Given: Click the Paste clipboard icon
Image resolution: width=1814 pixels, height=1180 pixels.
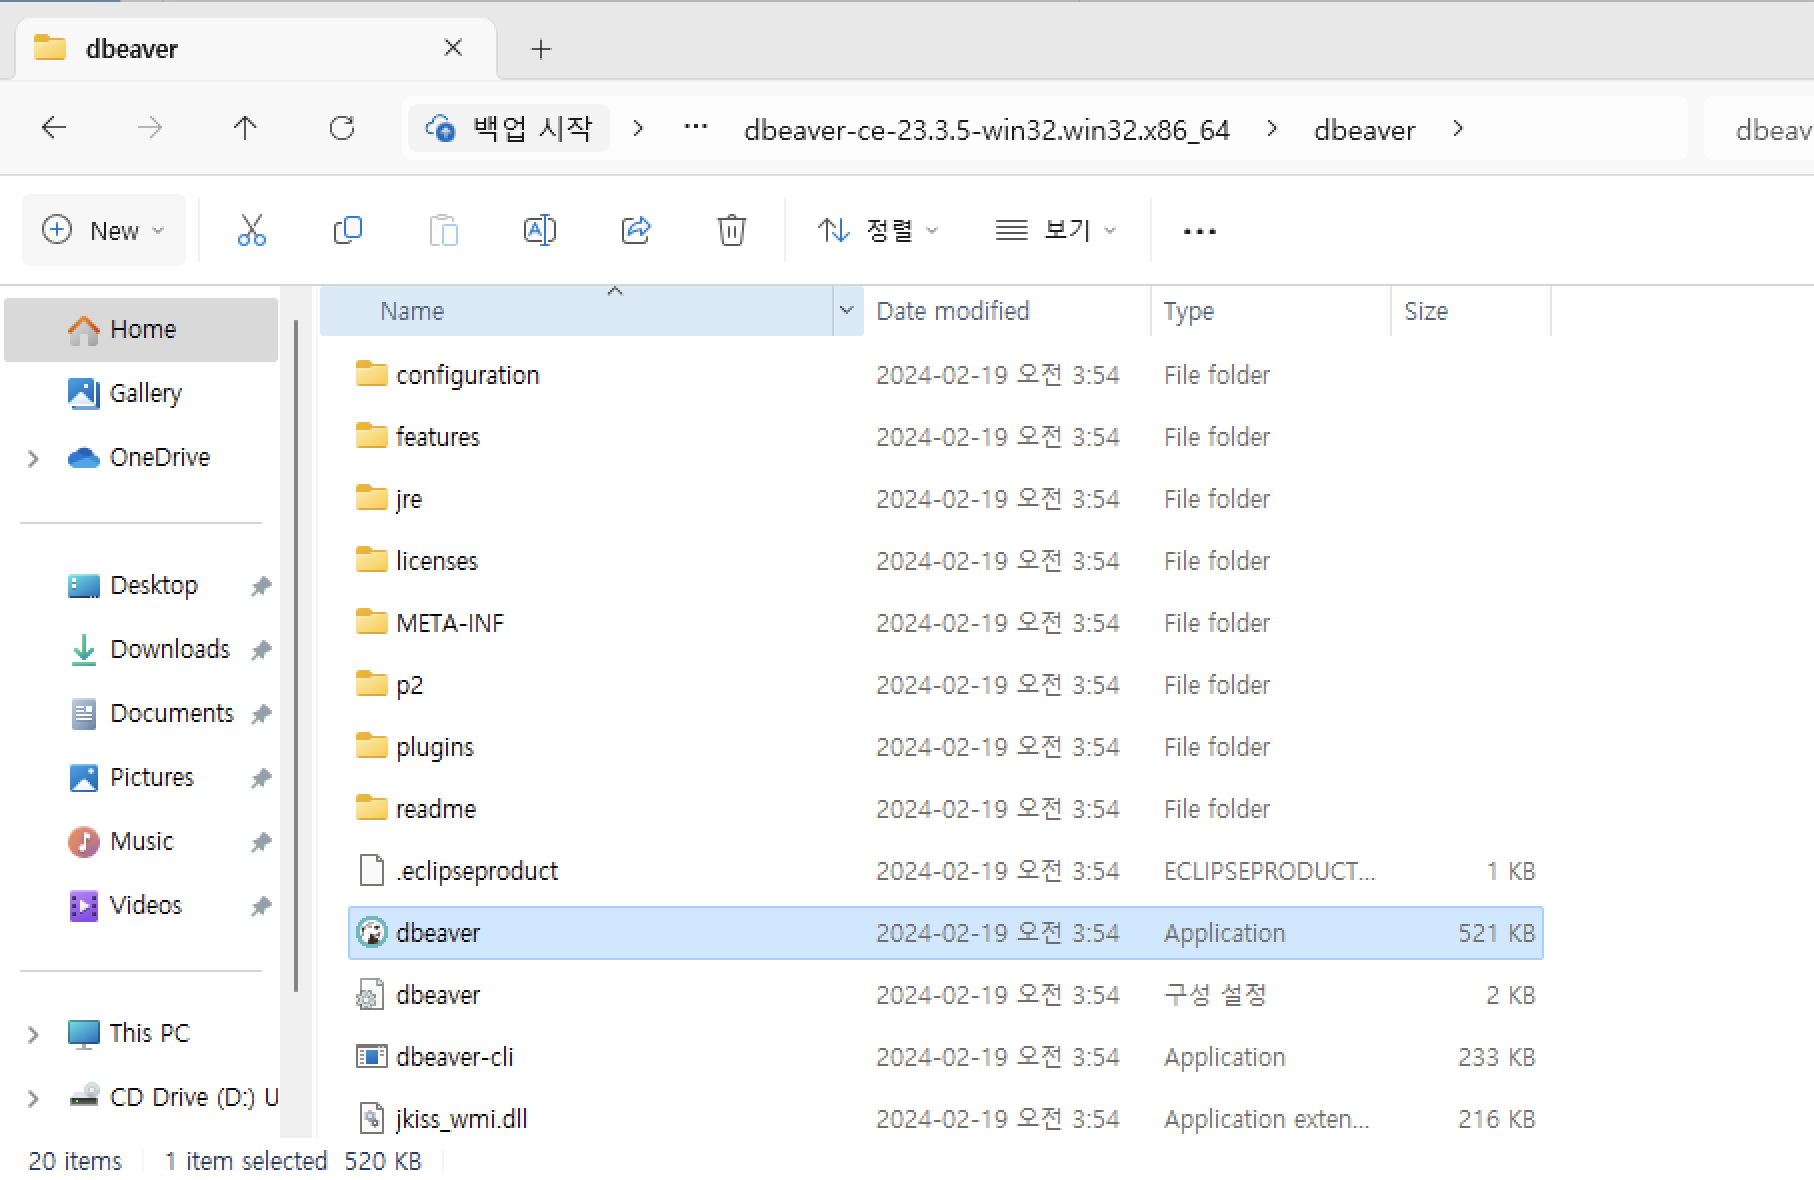Looking at the screenshot, I should pos(443,231).
